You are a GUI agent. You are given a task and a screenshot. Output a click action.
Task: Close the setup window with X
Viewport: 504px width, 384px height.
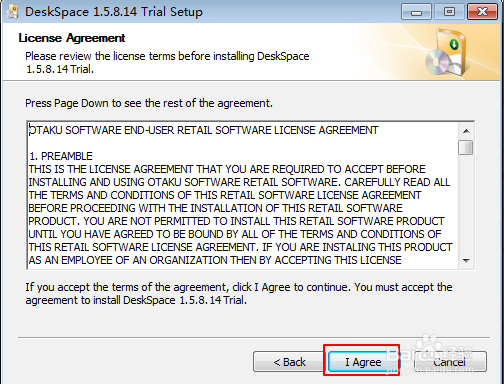point(483,12)
